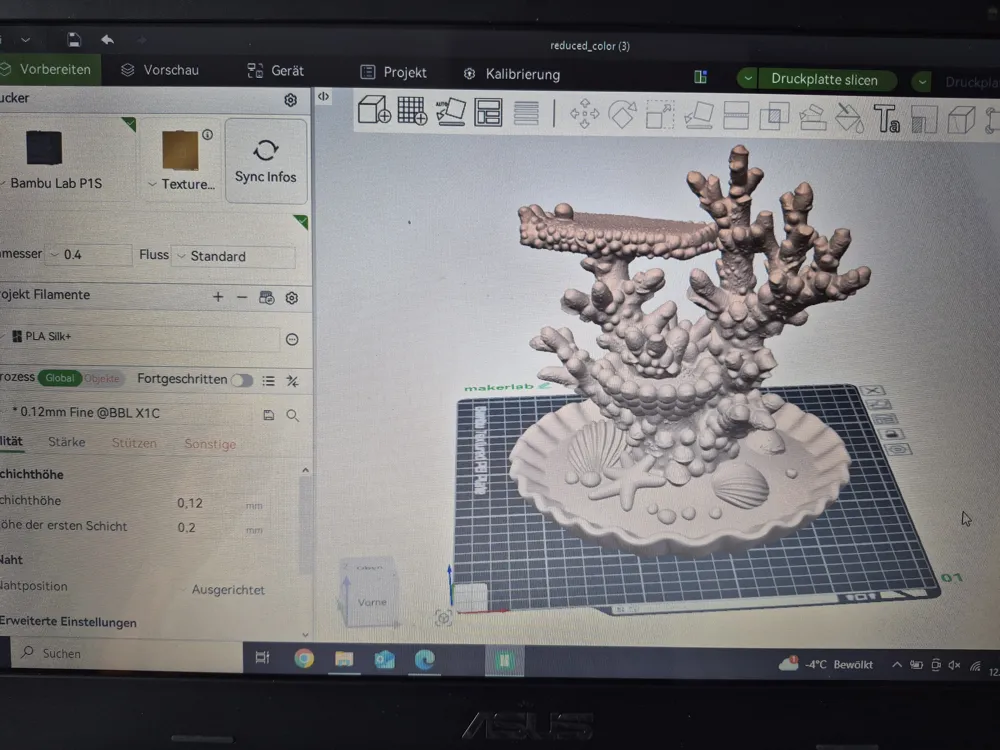Switch to the Vorschau tab

160,70
